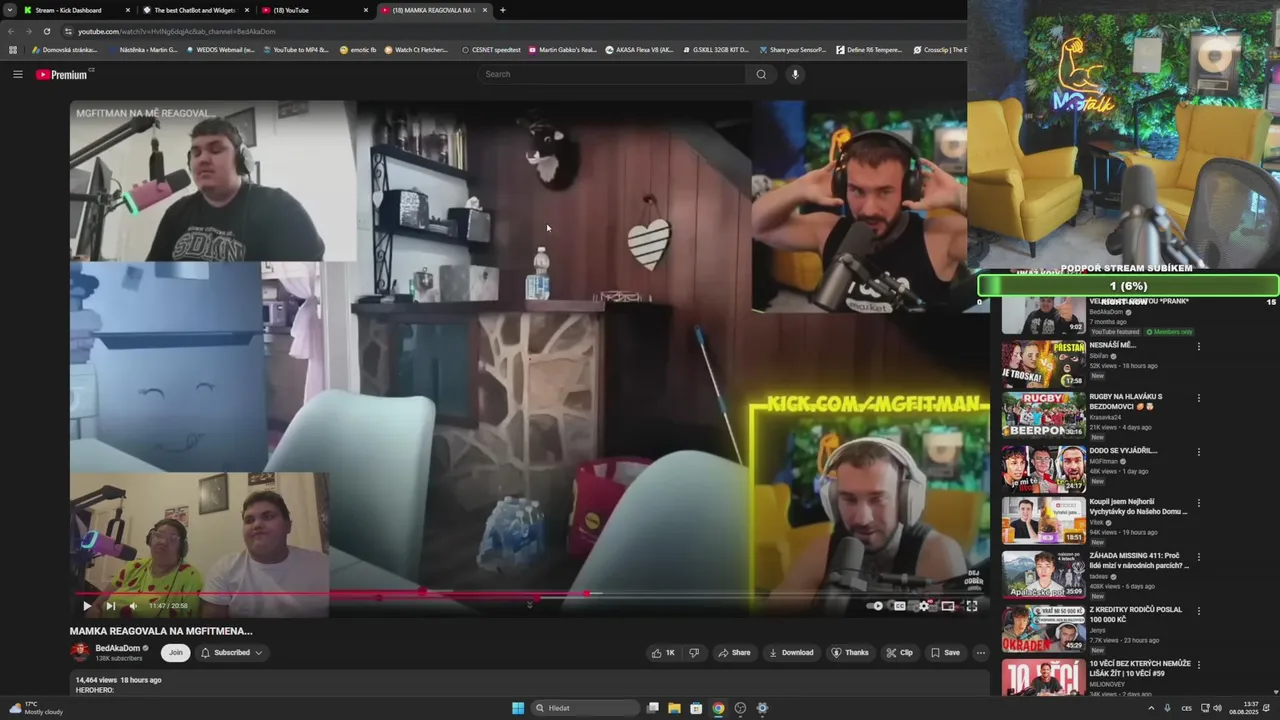Dislike the video with thumbs down
The width and height of the screenshot is (1280, 720).
[x=694, y=653]
